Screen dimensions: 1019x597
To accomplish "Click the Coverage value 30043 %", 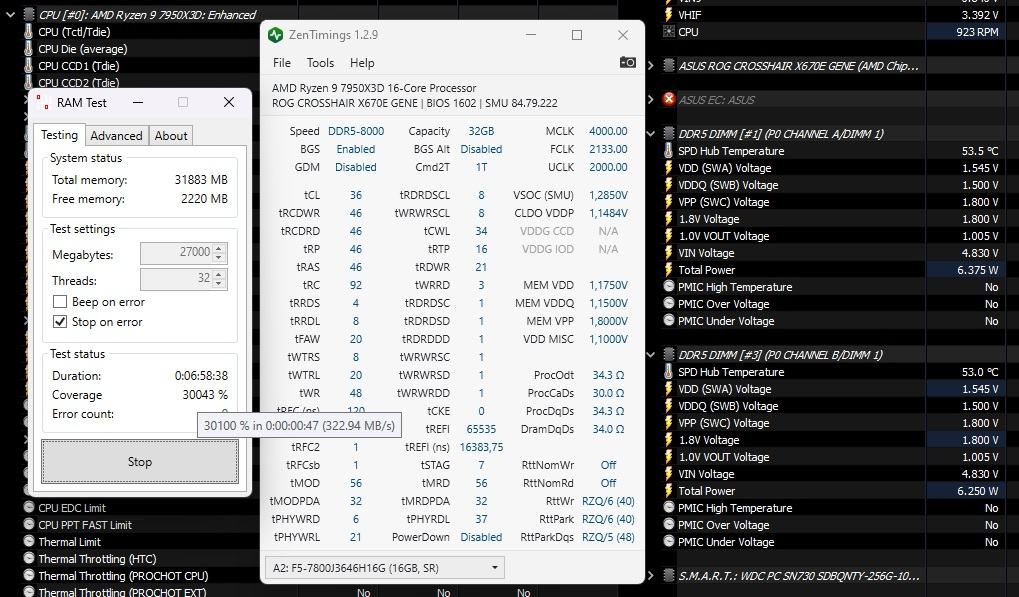I will [x=205, y=395].
